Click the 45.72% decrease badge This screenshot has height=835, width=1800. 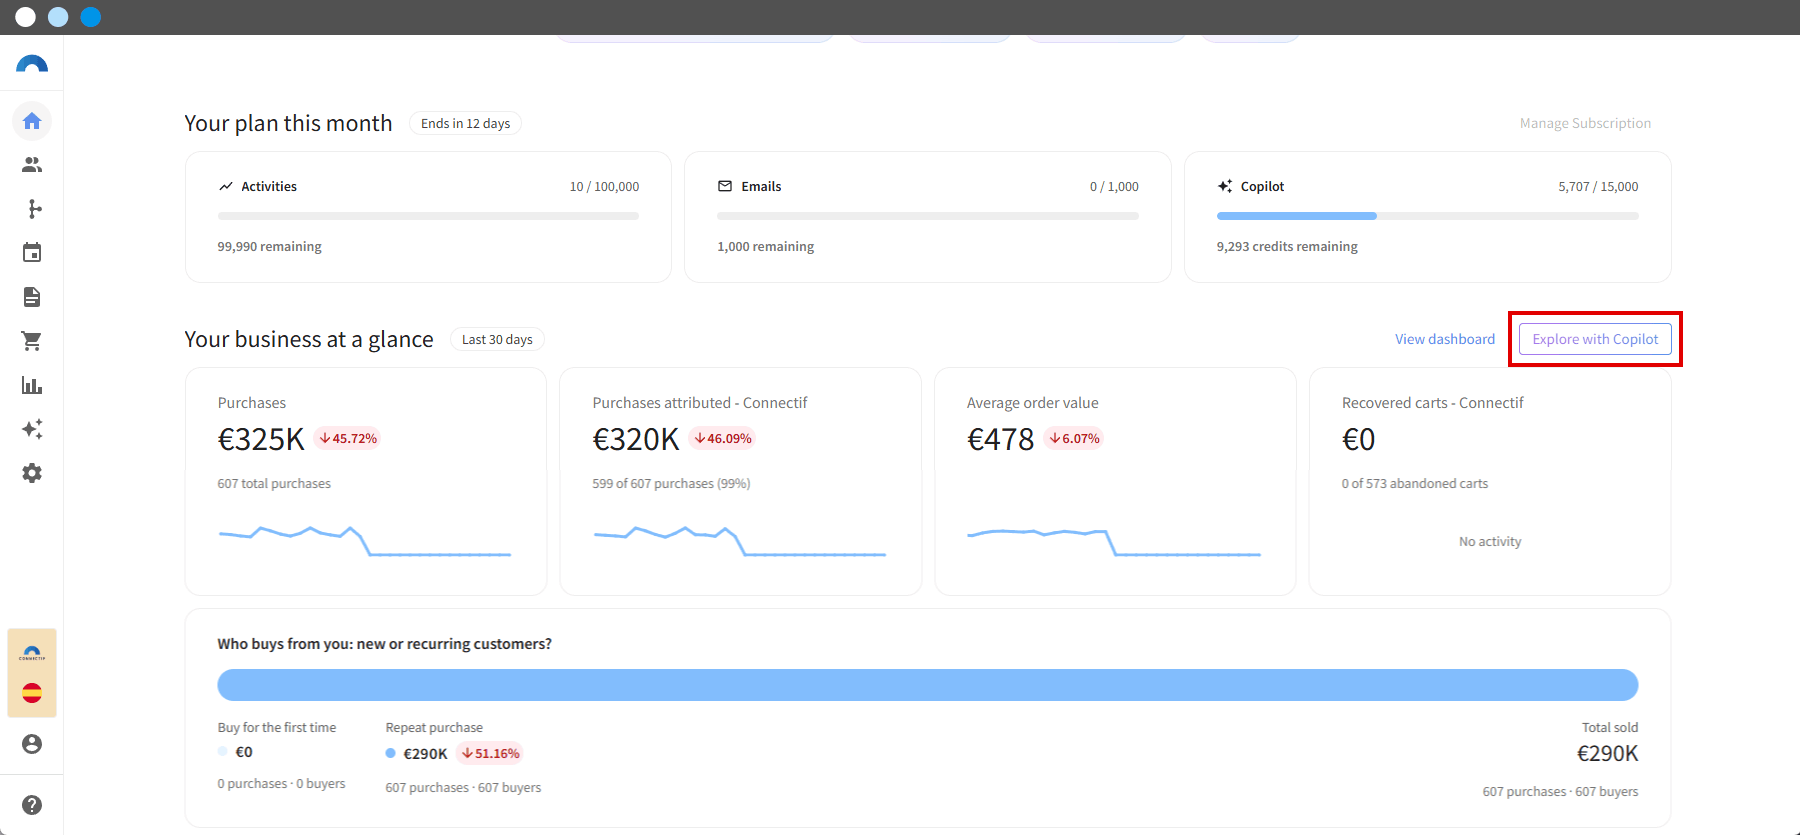[348, 439]
